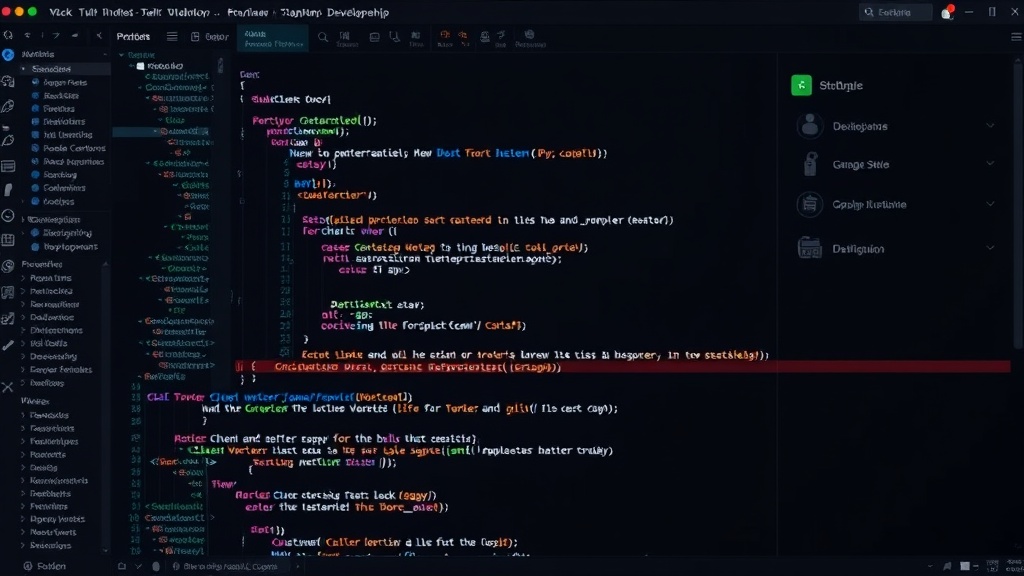Click the white square icon at the status bar's right

pyautogui.click(x=965, y=566)
